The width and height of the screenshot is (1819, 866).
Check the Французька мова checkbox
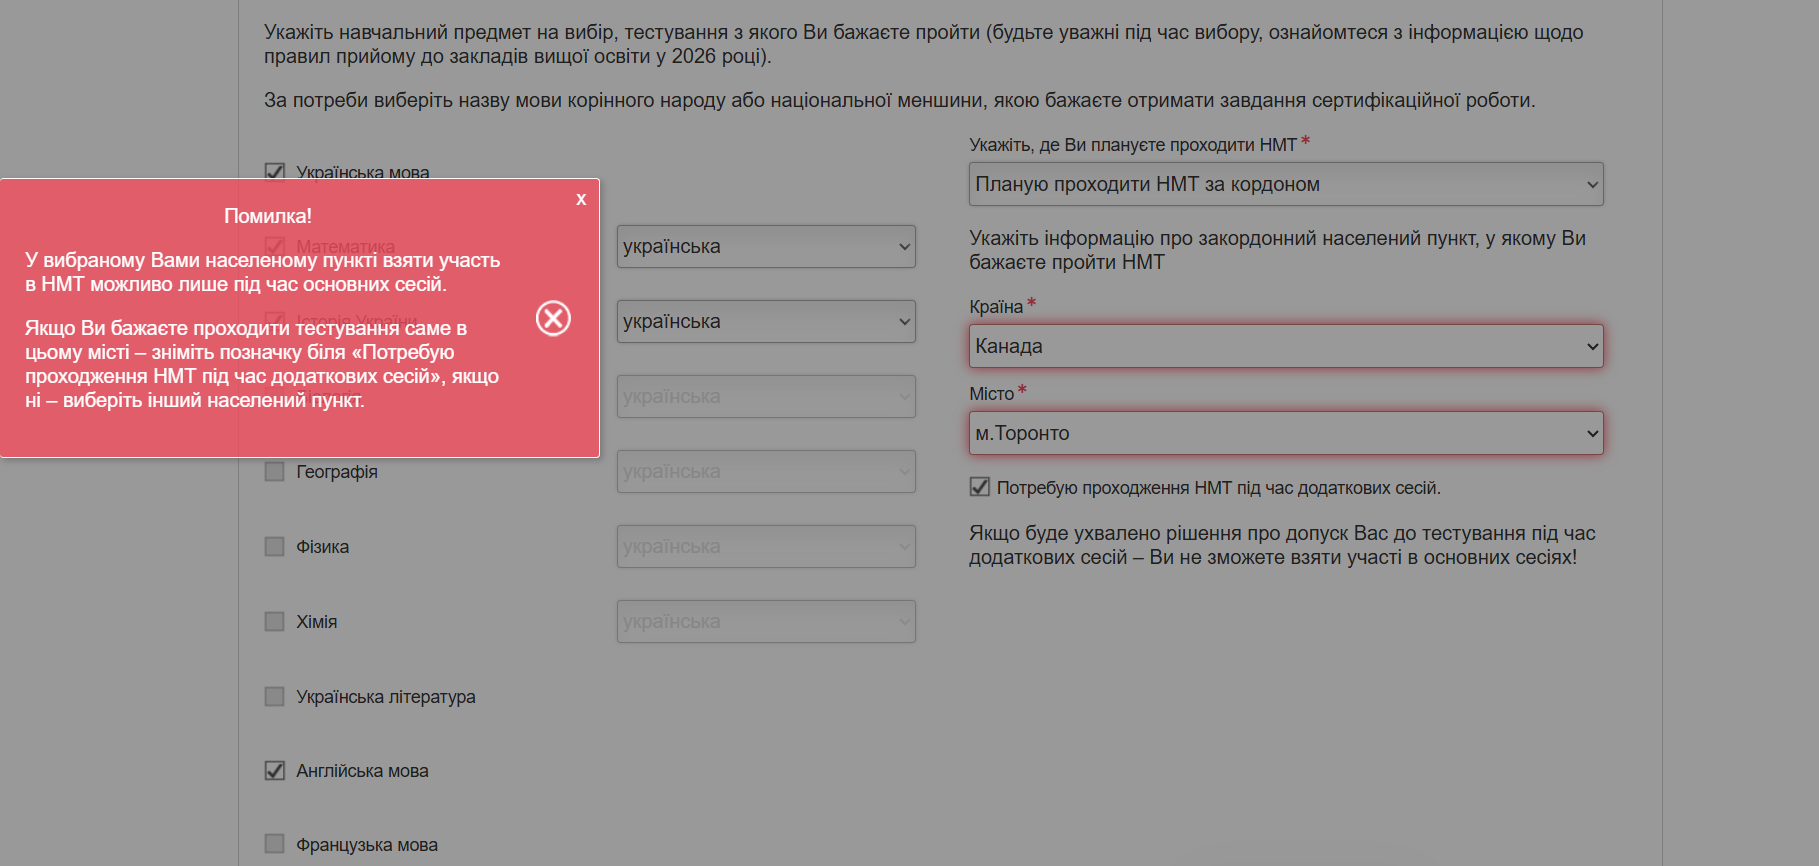[275, 844]
